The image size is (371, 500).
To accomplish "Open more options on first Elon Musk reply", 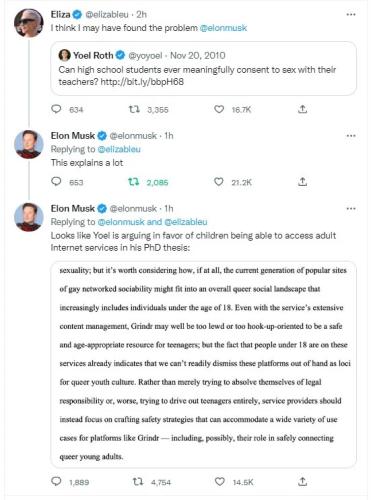I will (x=351, y=136).
